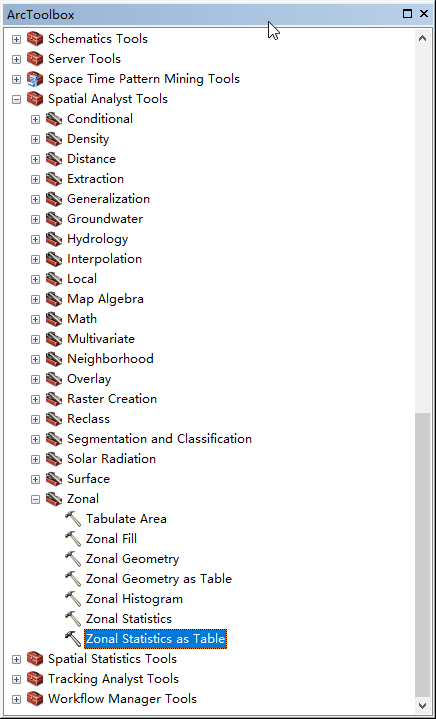Click the scrollbar up arrow
Image resolution: width=436 pixels, height=719 pixels.
tap(423, 38)
